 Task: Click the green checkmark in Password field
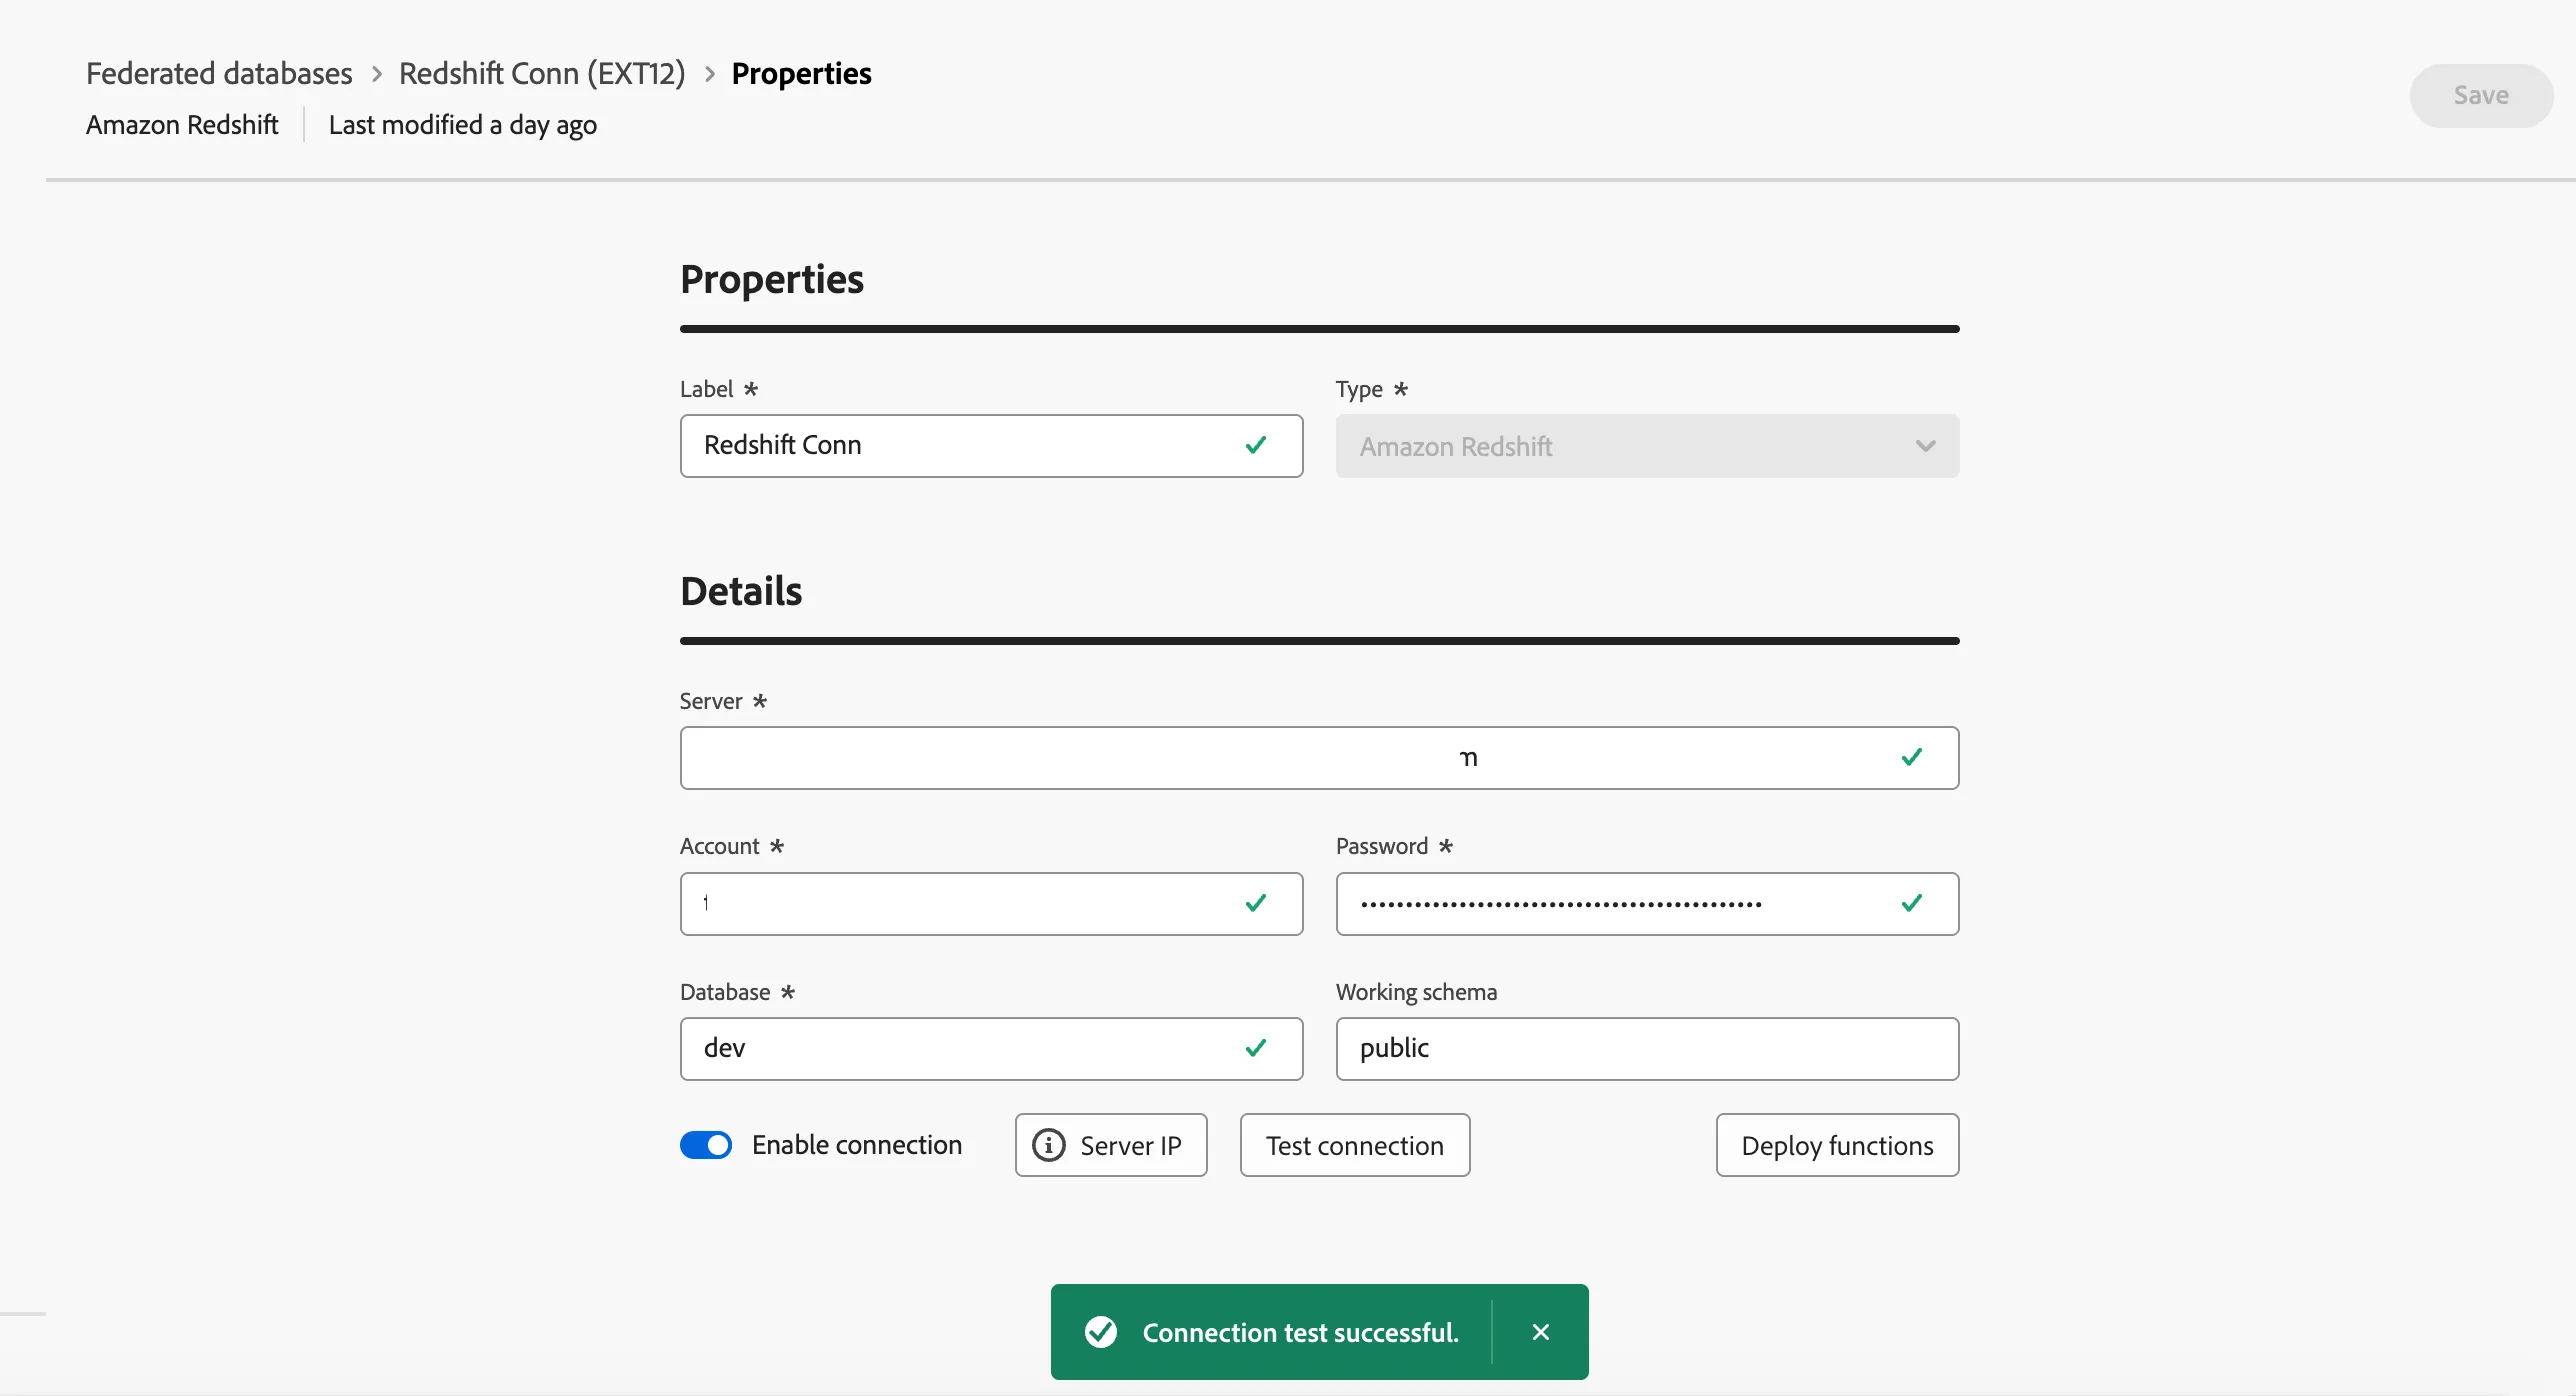(1912, 903)
